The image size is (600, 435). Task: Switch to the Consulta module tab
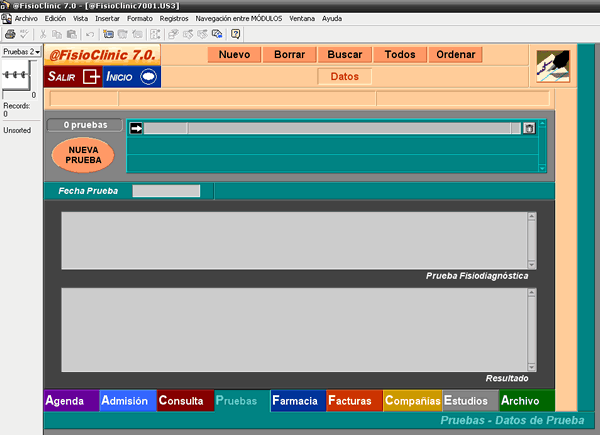[x=185, y=401]
